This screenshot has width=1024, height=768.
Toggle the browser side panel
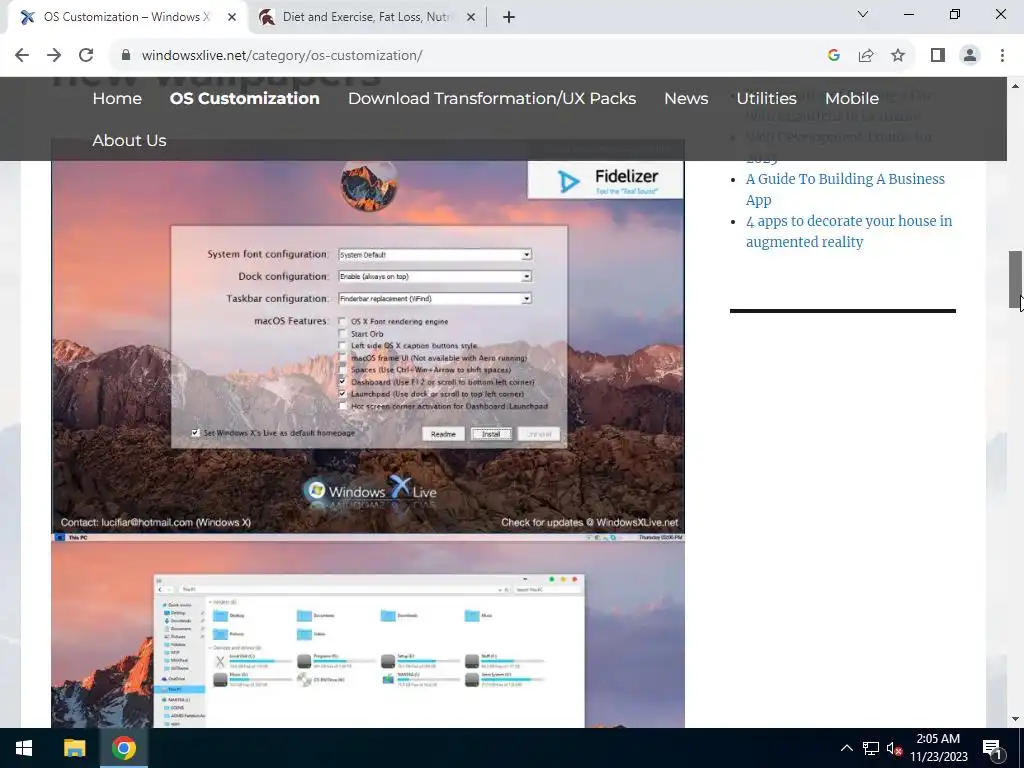click(x=938, y=56)
